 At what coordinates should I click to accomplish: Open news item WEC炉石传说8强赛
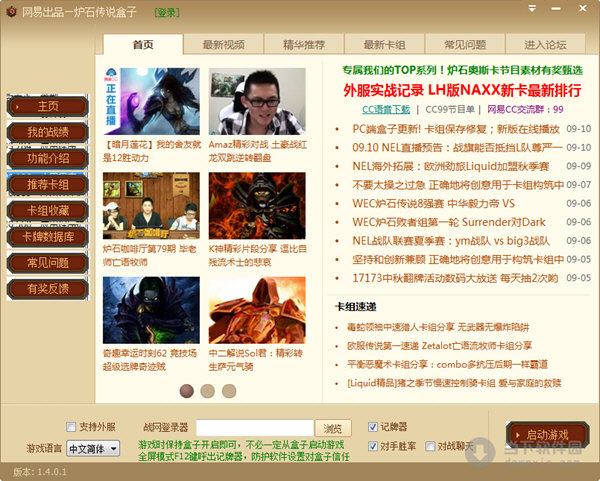434,203
